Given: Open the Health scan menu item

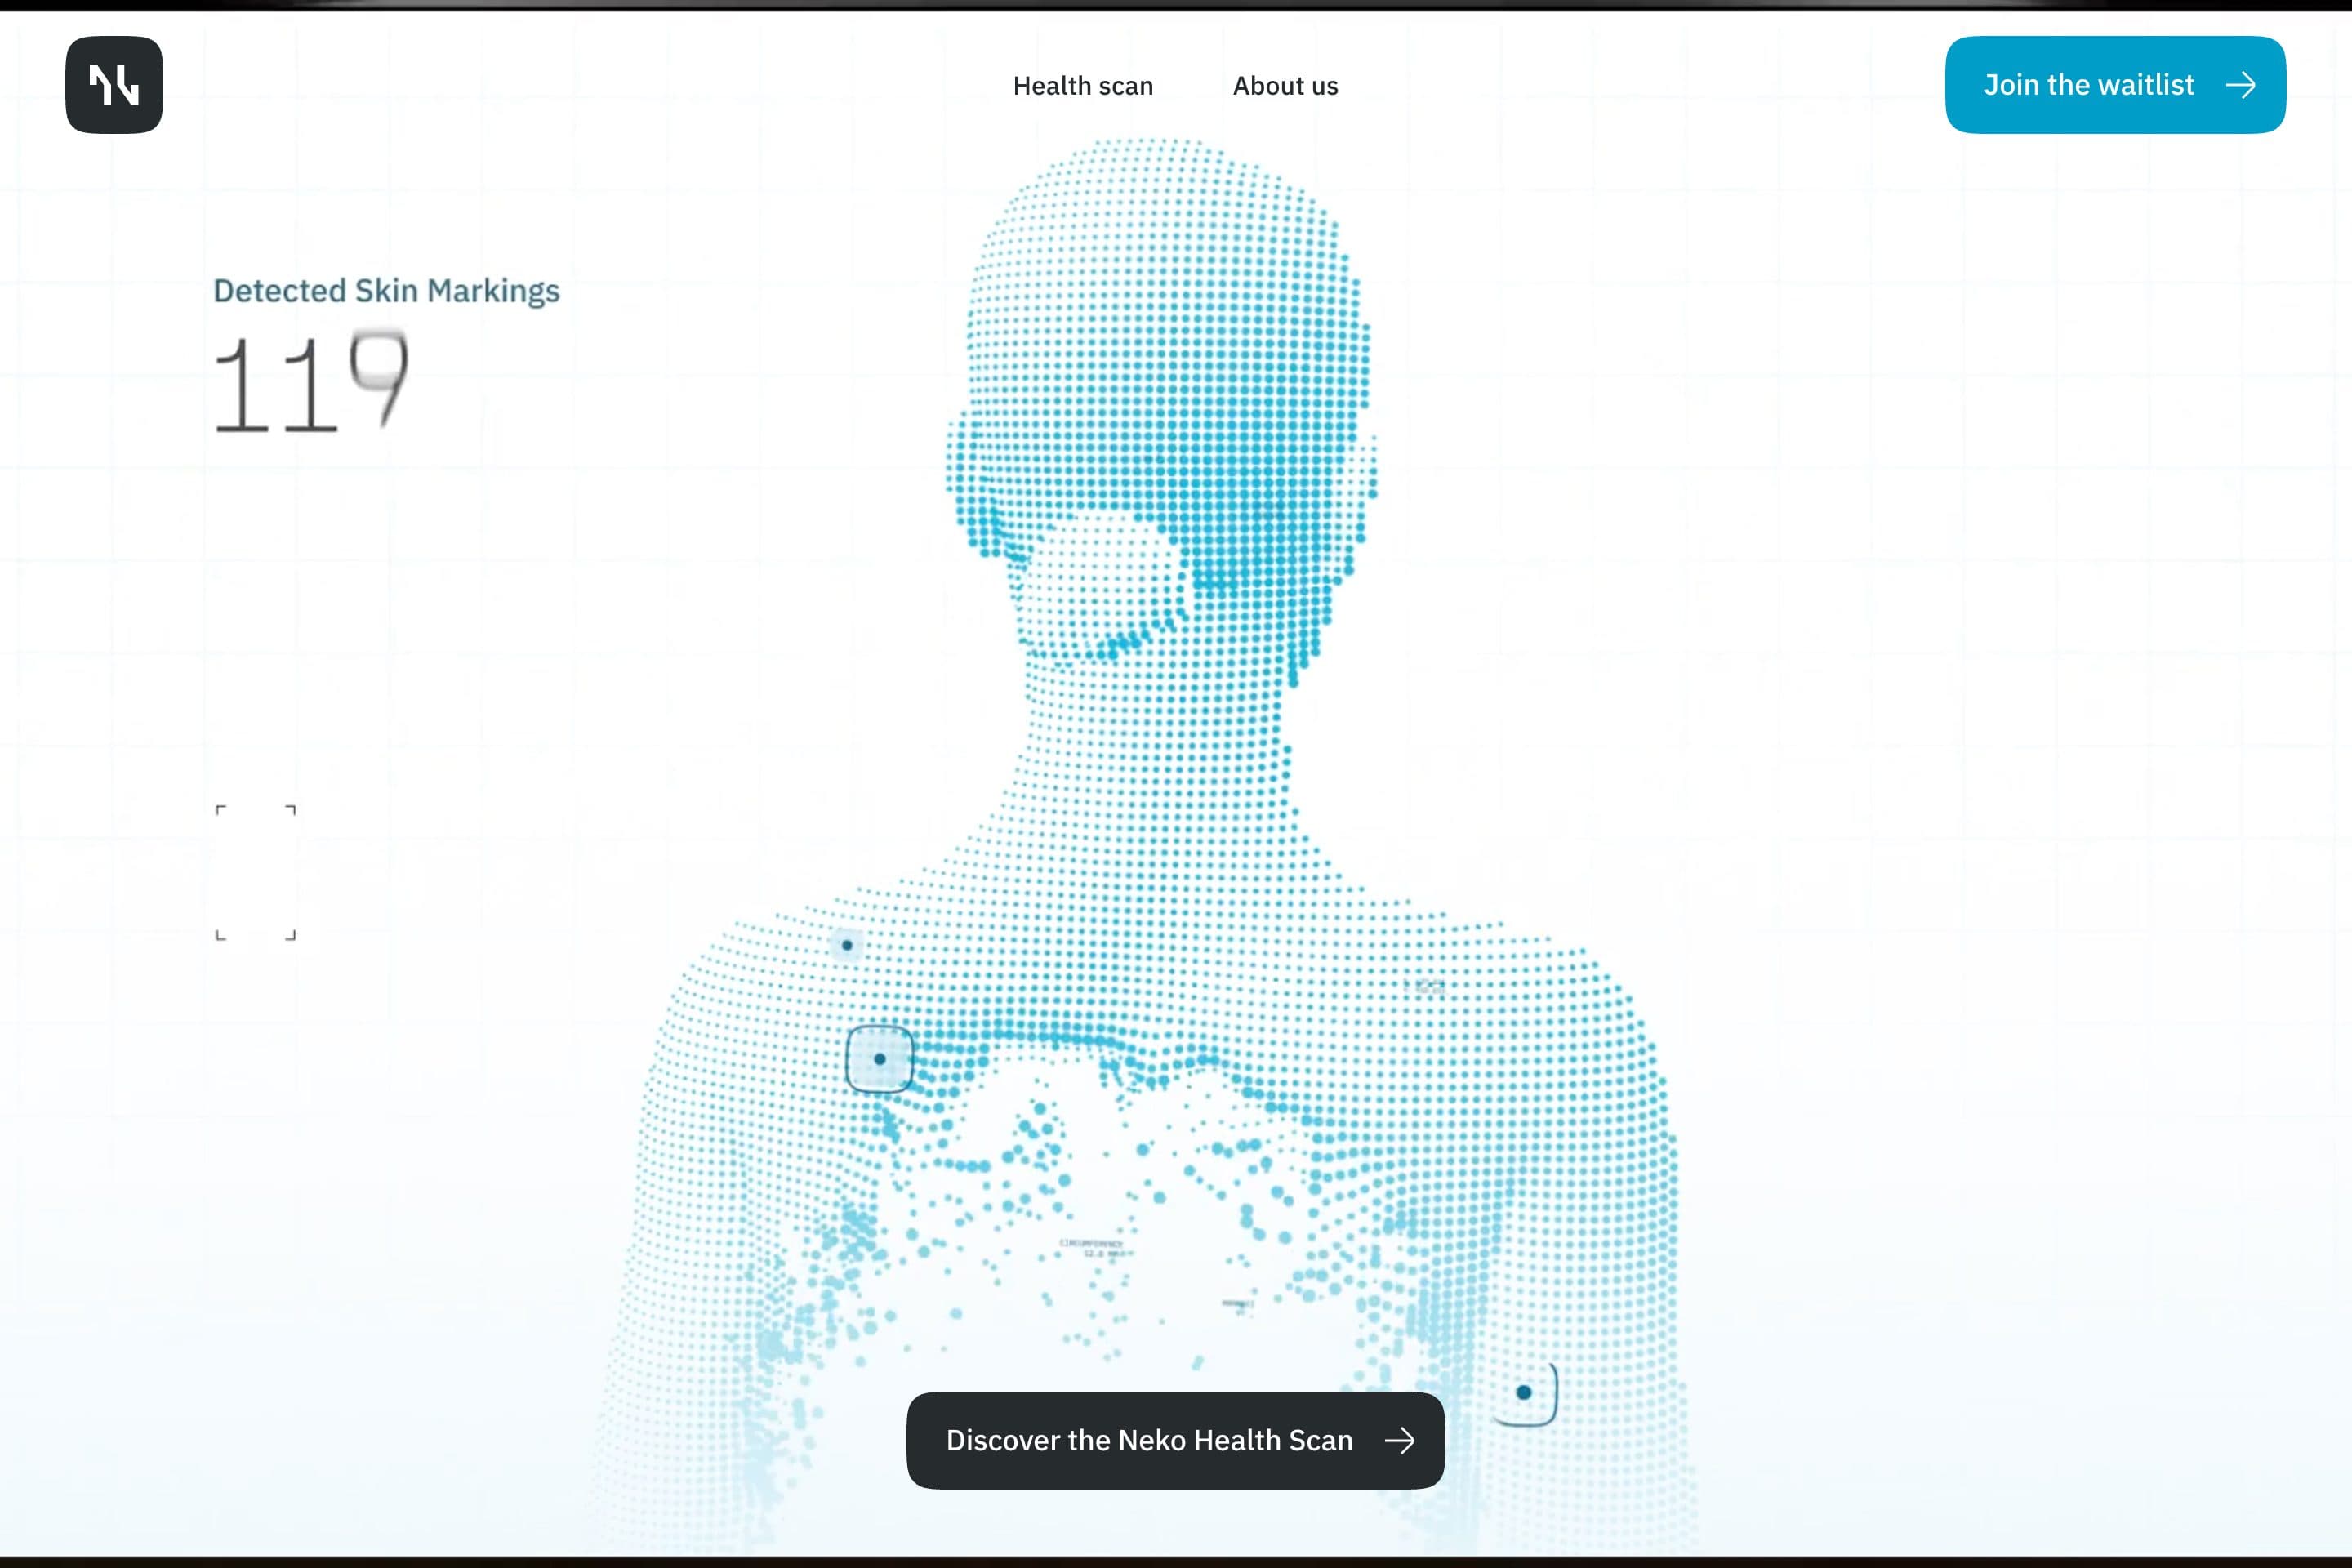Looking at the screenshot, I should click(1083, 86).
